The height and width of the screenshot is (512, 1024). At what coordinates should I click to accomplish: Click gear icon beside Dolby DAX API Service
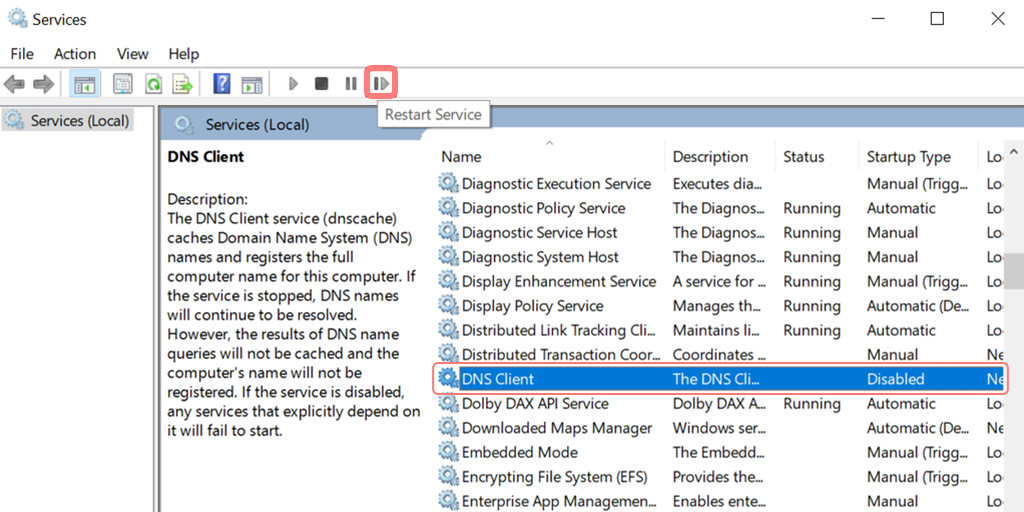[x=448, y=404]
